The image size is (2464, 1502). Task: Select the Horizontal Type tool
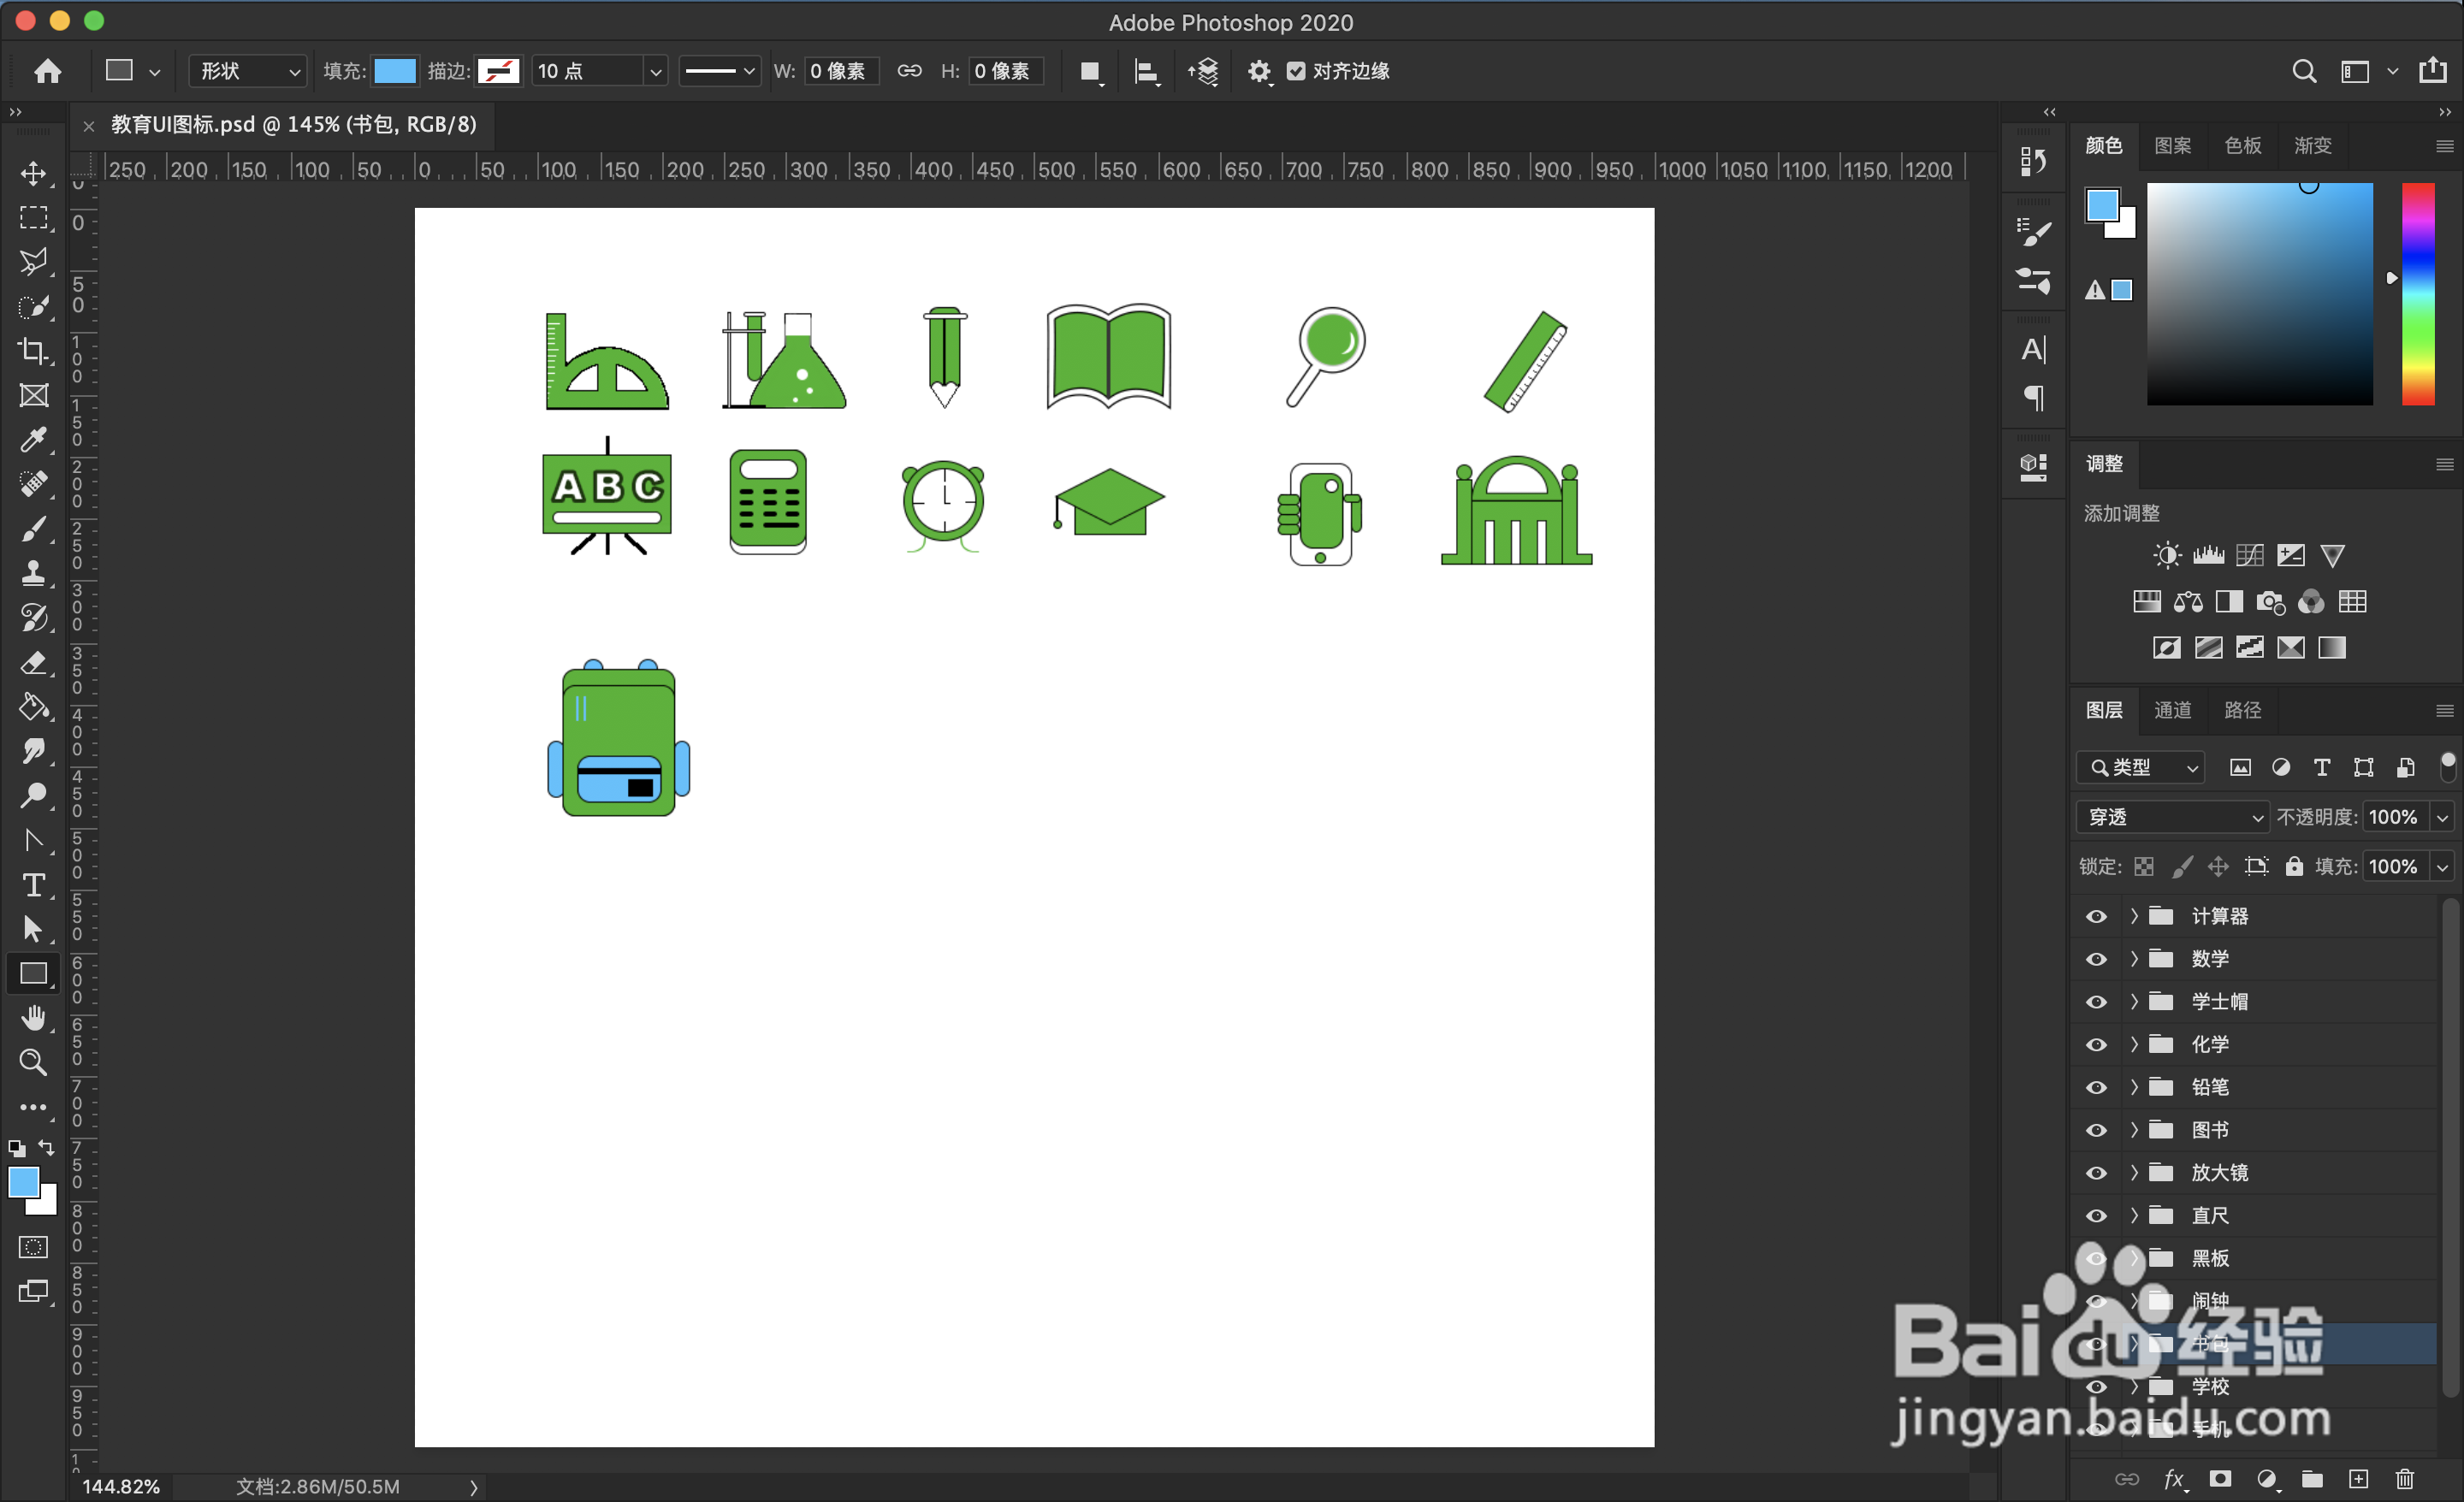click(x=33, y=885)
